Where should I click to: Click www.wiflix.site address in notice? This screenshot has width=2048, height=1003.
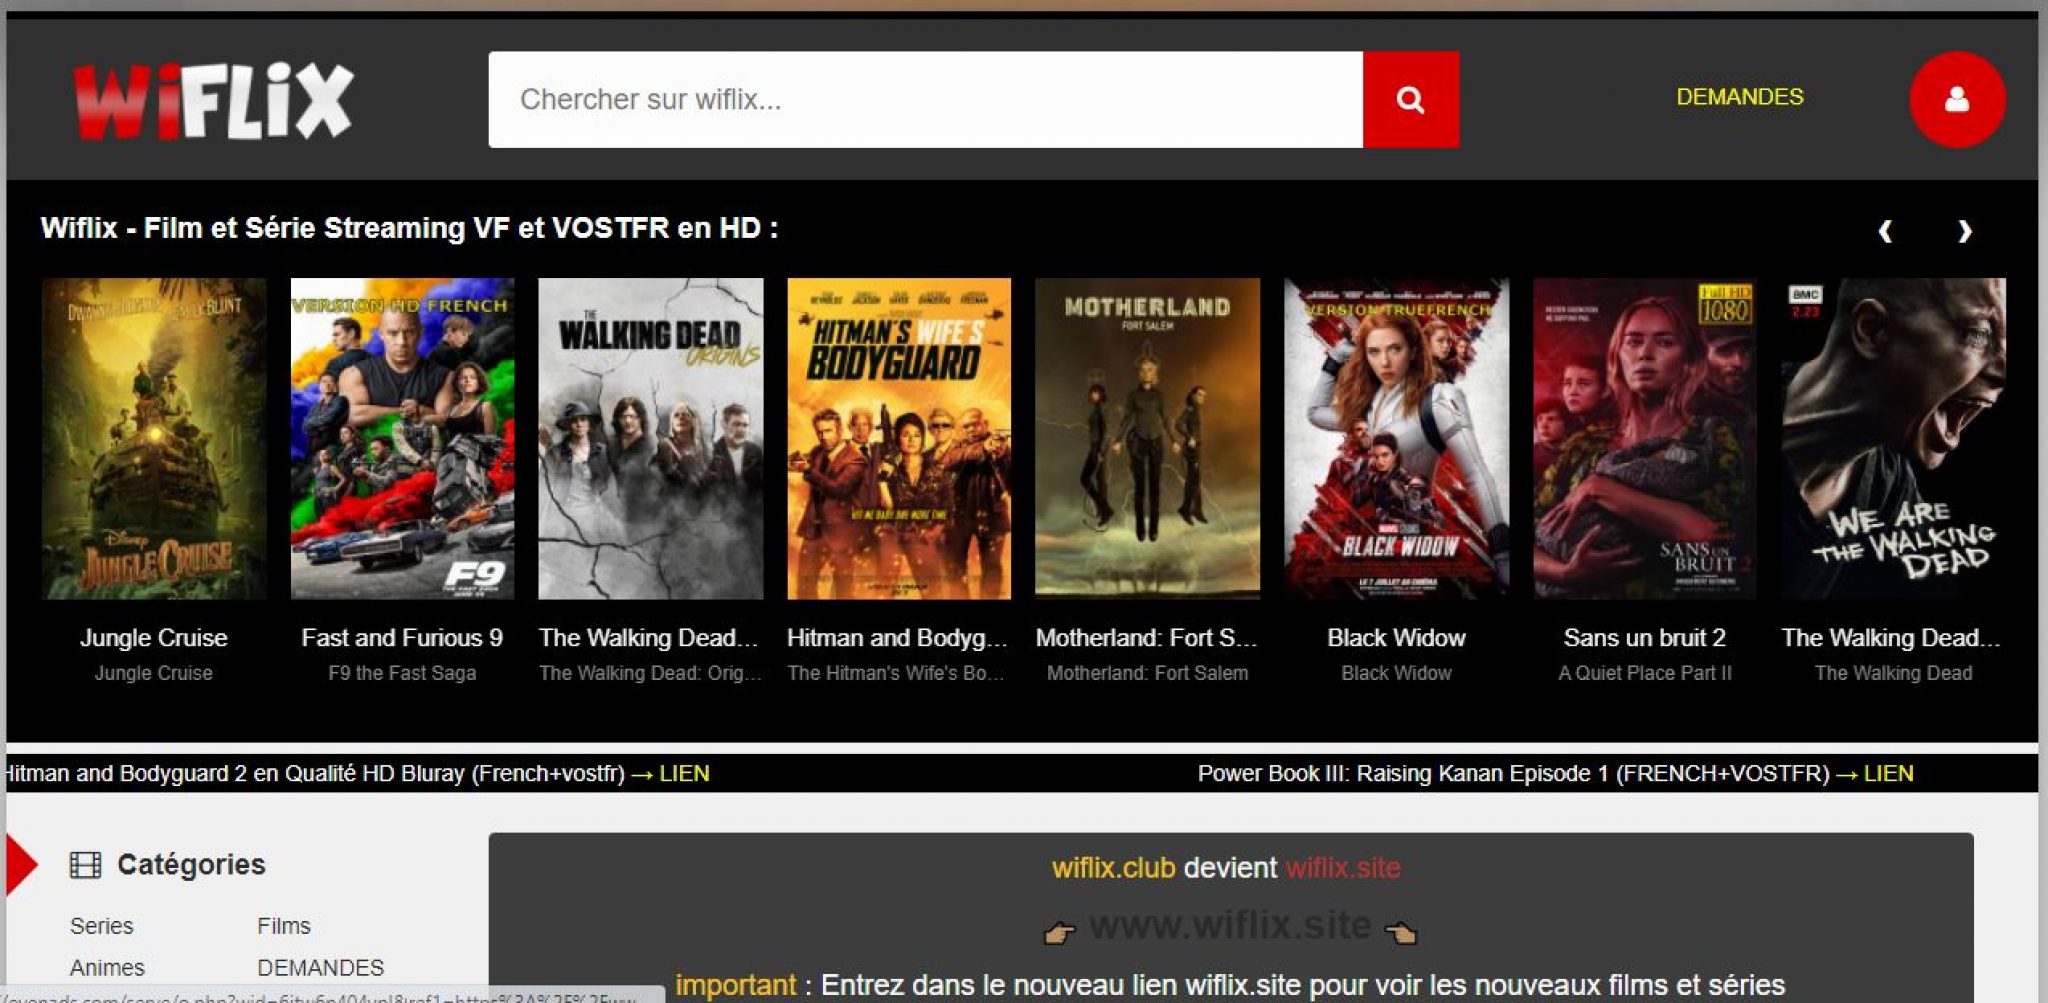(x=1230, y=926)
